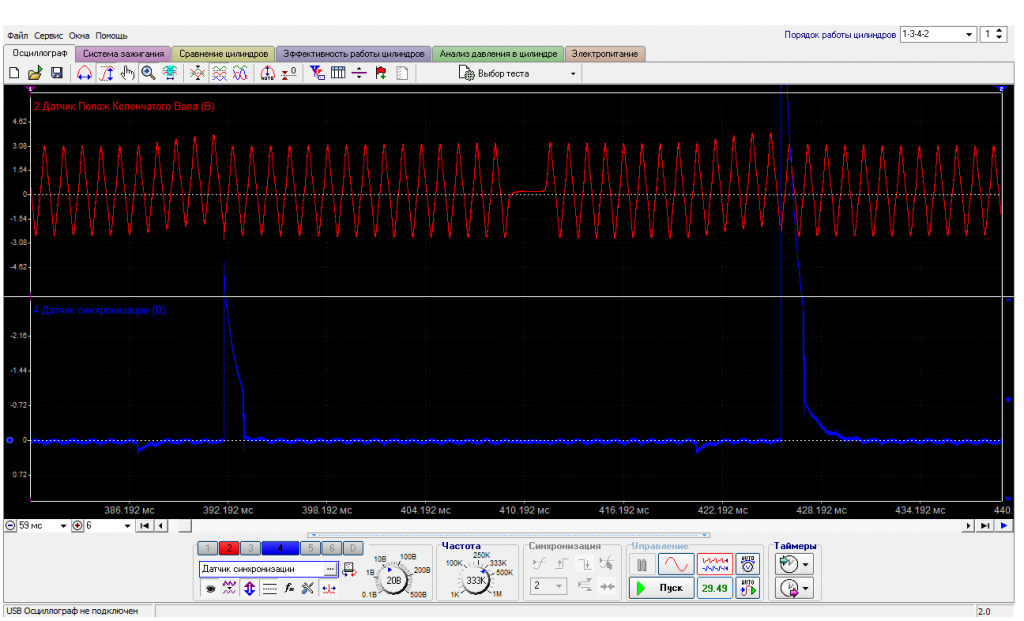Jump to the recording start with skip-back button
The image size is (1024, 621).
pyautogui.click(x=144, y=526)
